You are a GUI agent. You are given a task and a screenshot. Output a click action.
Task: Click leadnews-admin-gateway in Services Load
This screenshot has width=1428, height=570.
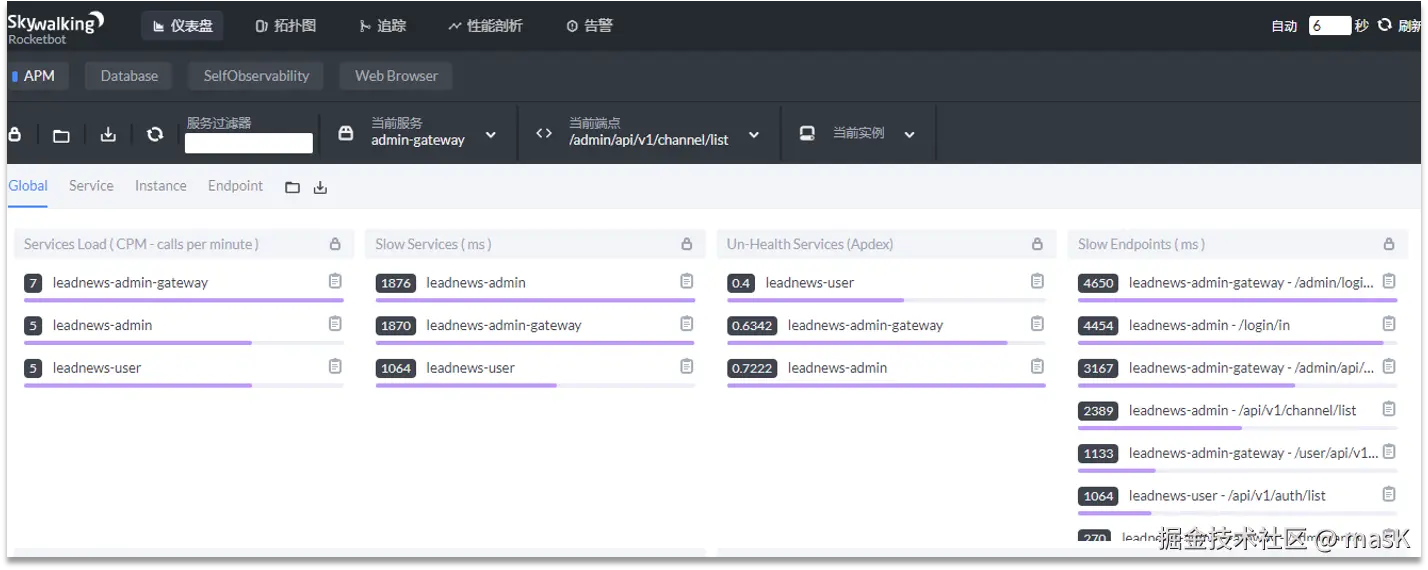point(131,283)
